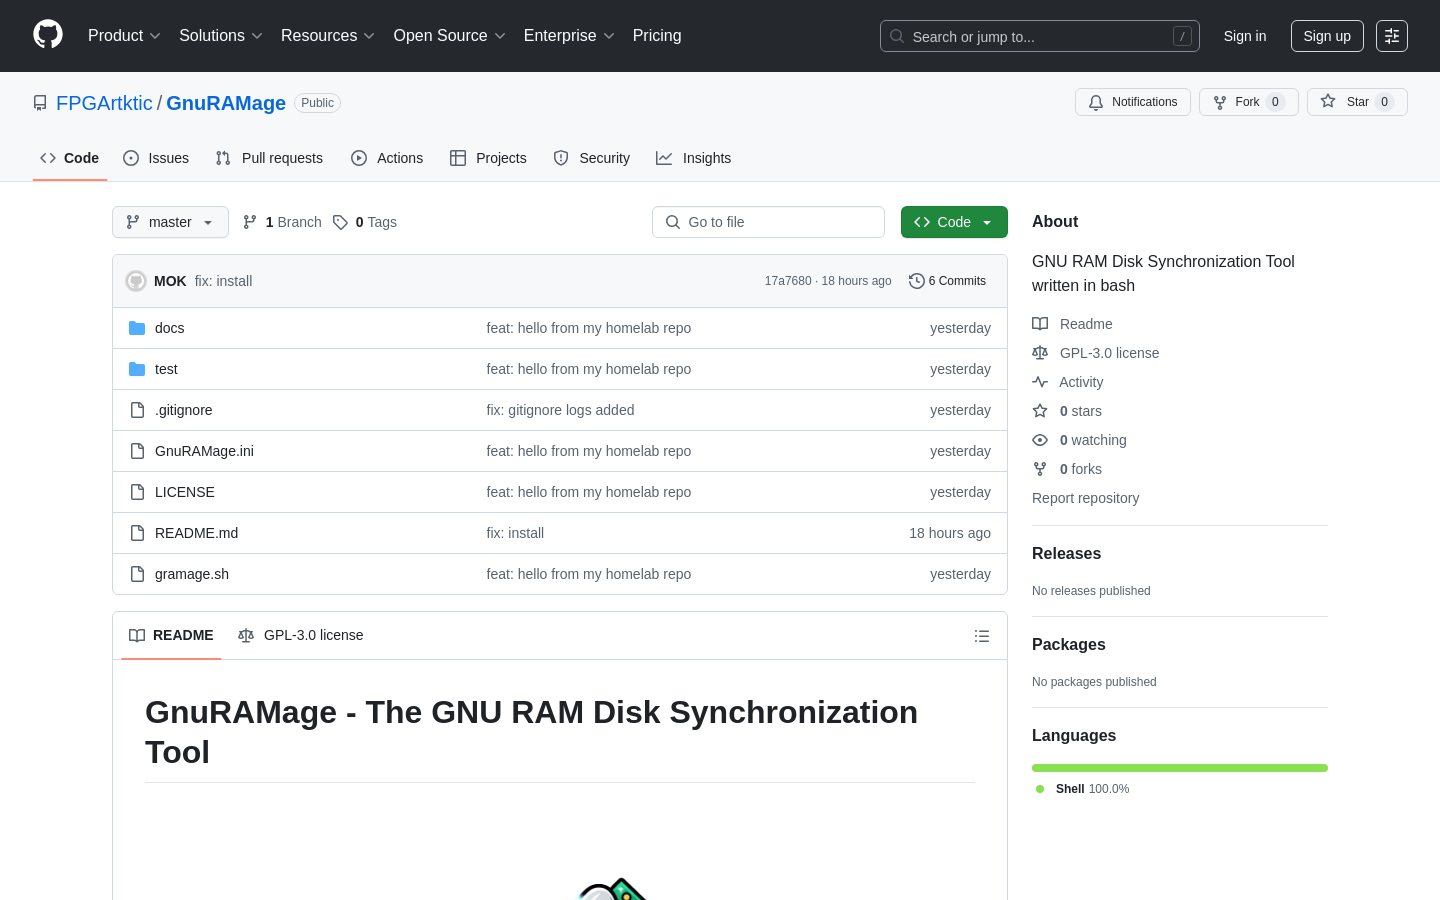Switch to the Issues tab
The width and height of the screenshot is (1440, 900).
156,158
